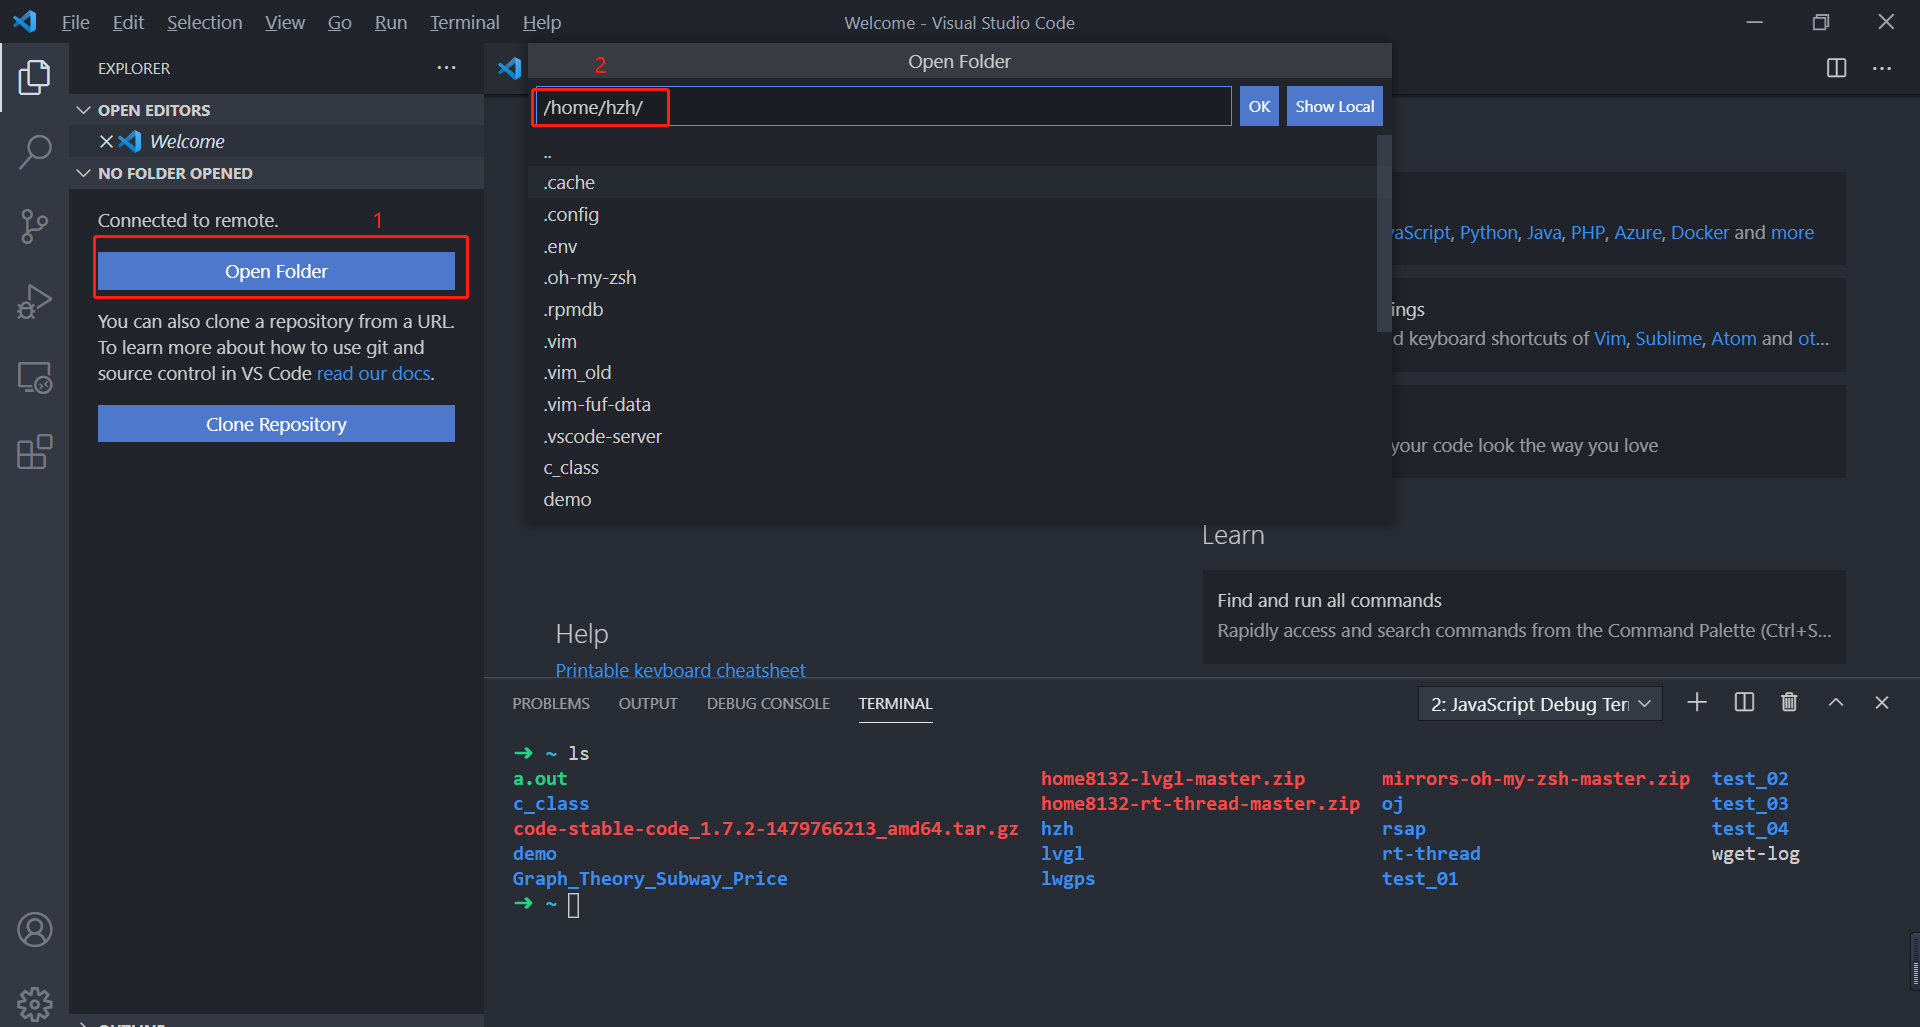Open the Printable keyboard cheatsheet link
Viewport: 1920px width, 1027px height.
[680, 670]
